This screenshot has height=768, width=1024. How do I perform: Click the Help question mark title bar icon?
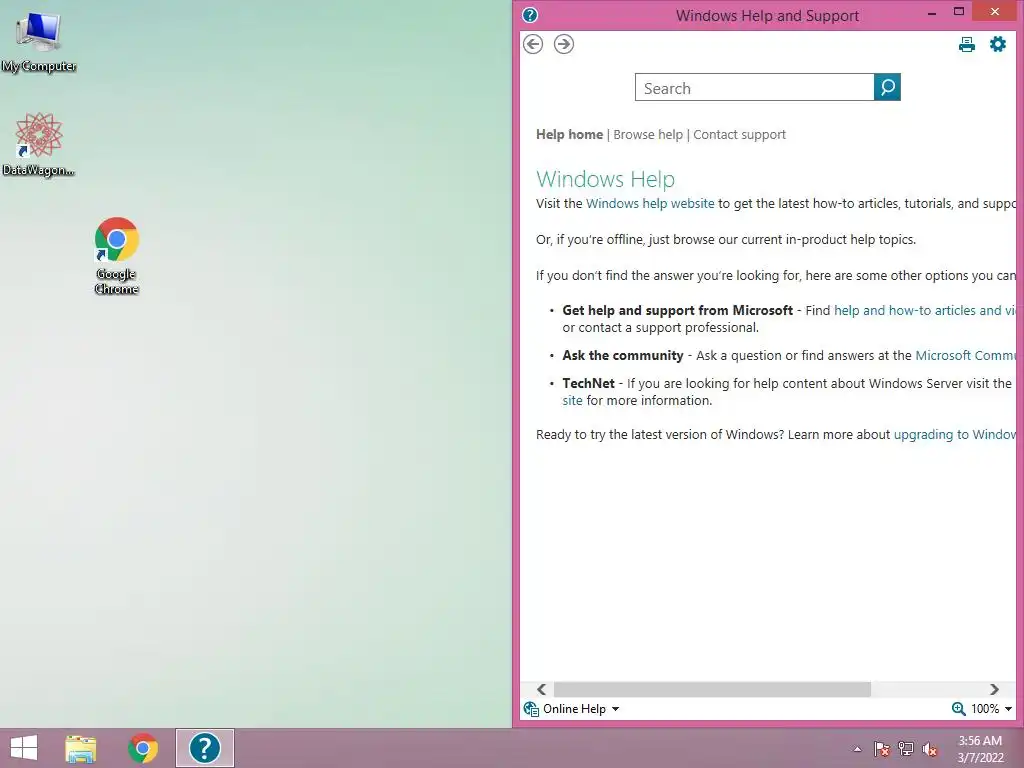coord(530,14)
